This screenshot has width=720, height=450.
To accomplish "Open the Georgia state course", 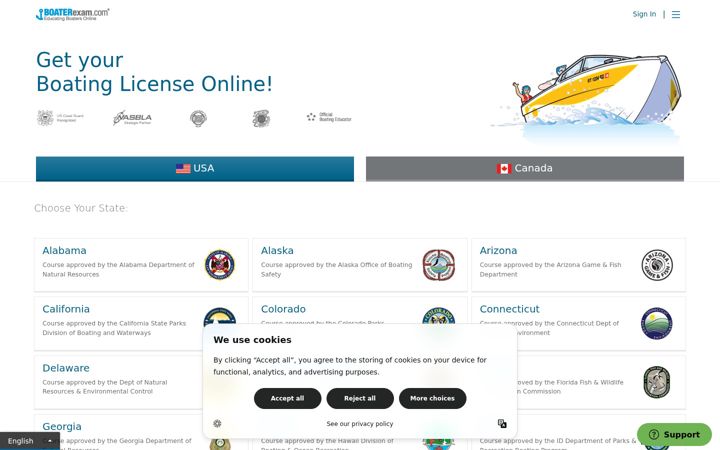I will [62, 427].
